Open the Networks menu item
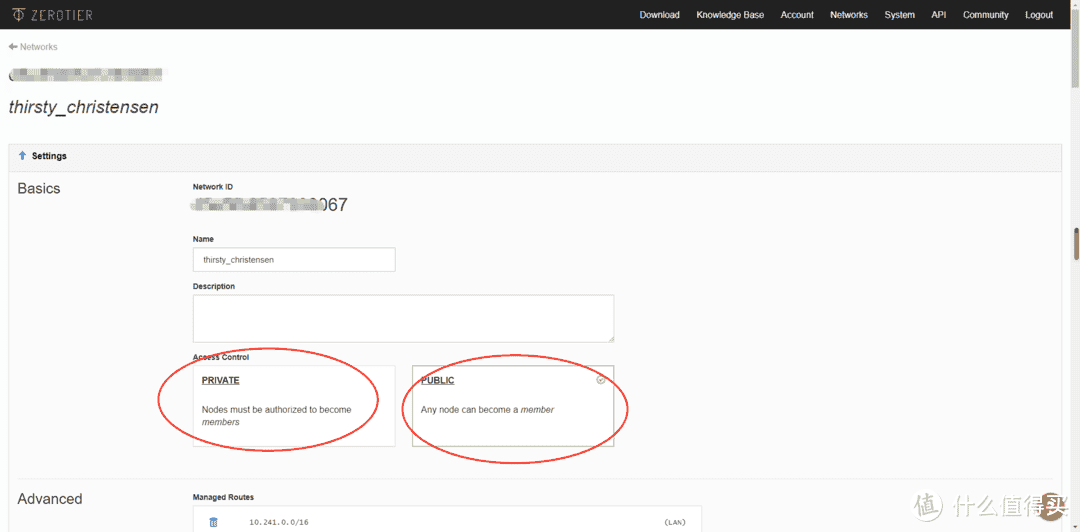 point(849,14)
